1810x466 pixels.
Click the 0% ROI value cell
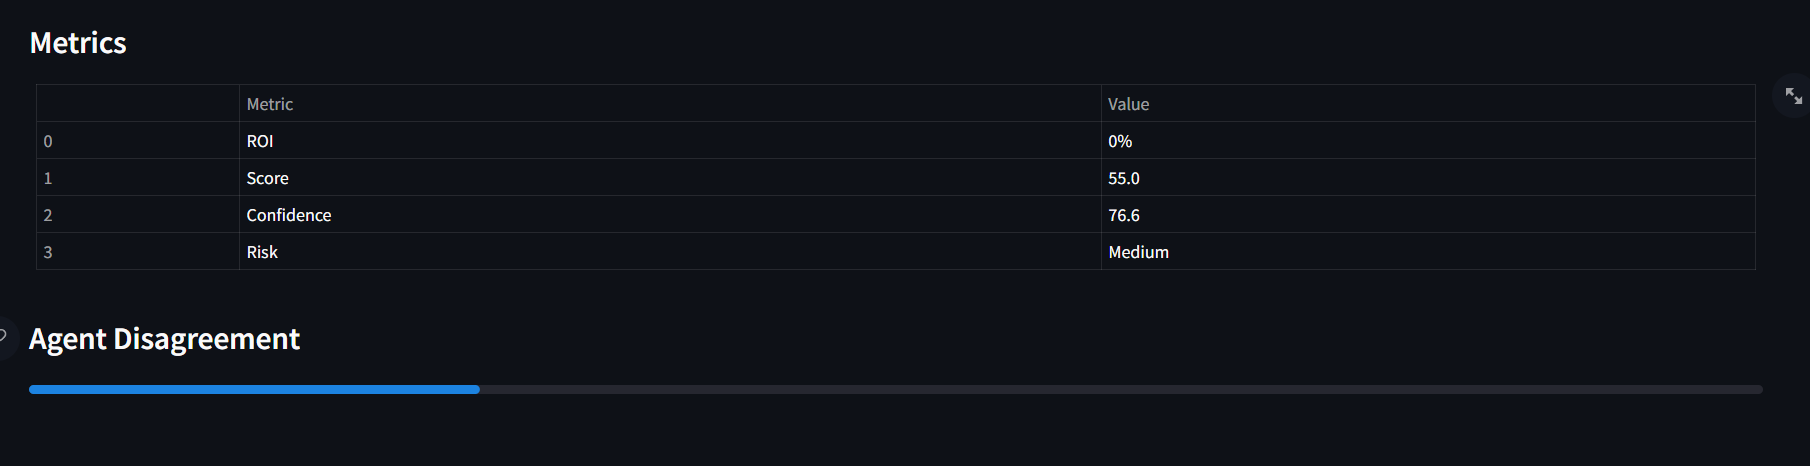click(x=1428, y=141)
